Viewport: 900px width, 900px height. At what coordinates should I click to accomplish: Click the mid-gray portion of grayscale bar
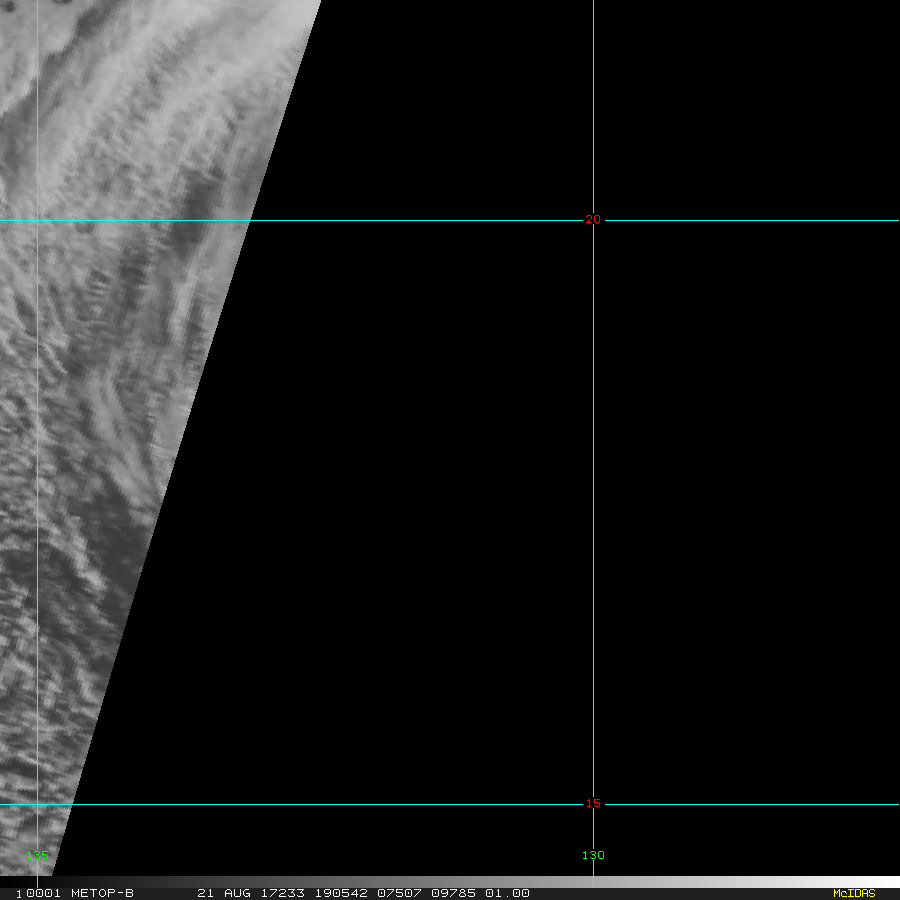click(450, 881)
